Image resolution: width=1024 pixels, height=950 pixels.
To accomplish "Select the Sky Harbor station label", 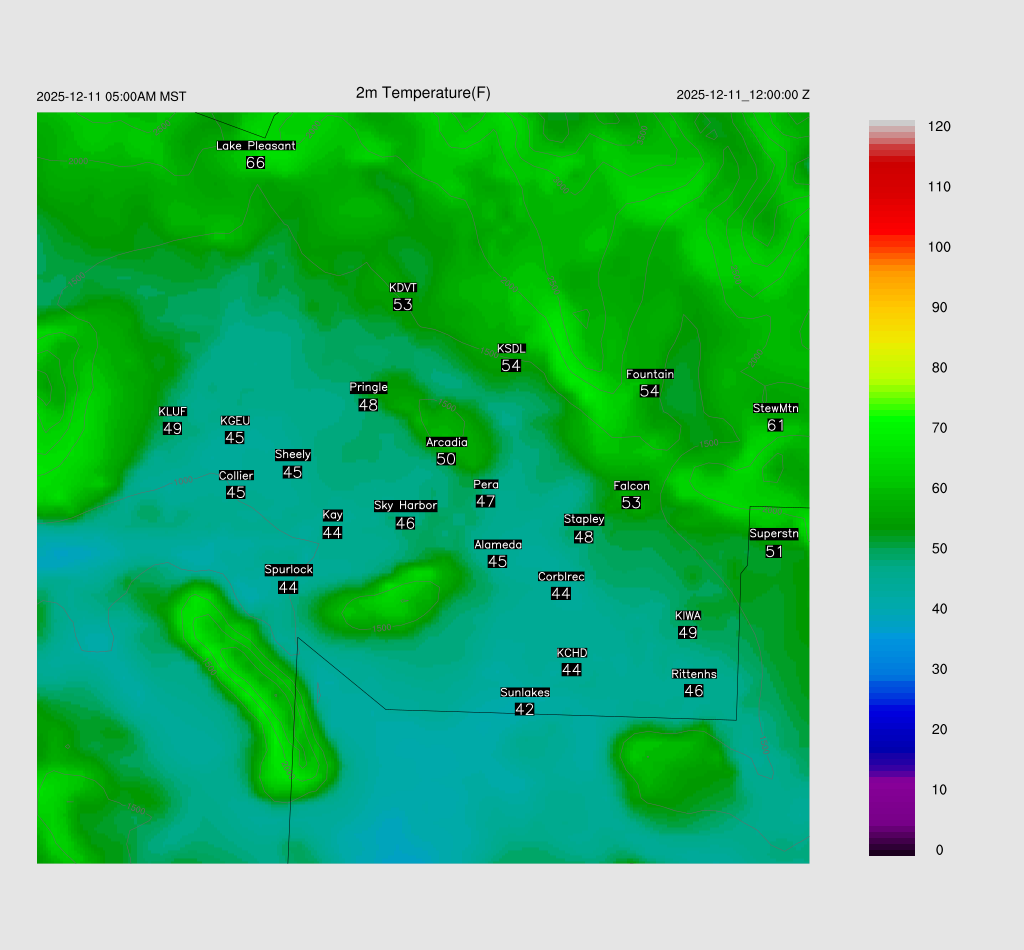I will click(x=405, y=505).
